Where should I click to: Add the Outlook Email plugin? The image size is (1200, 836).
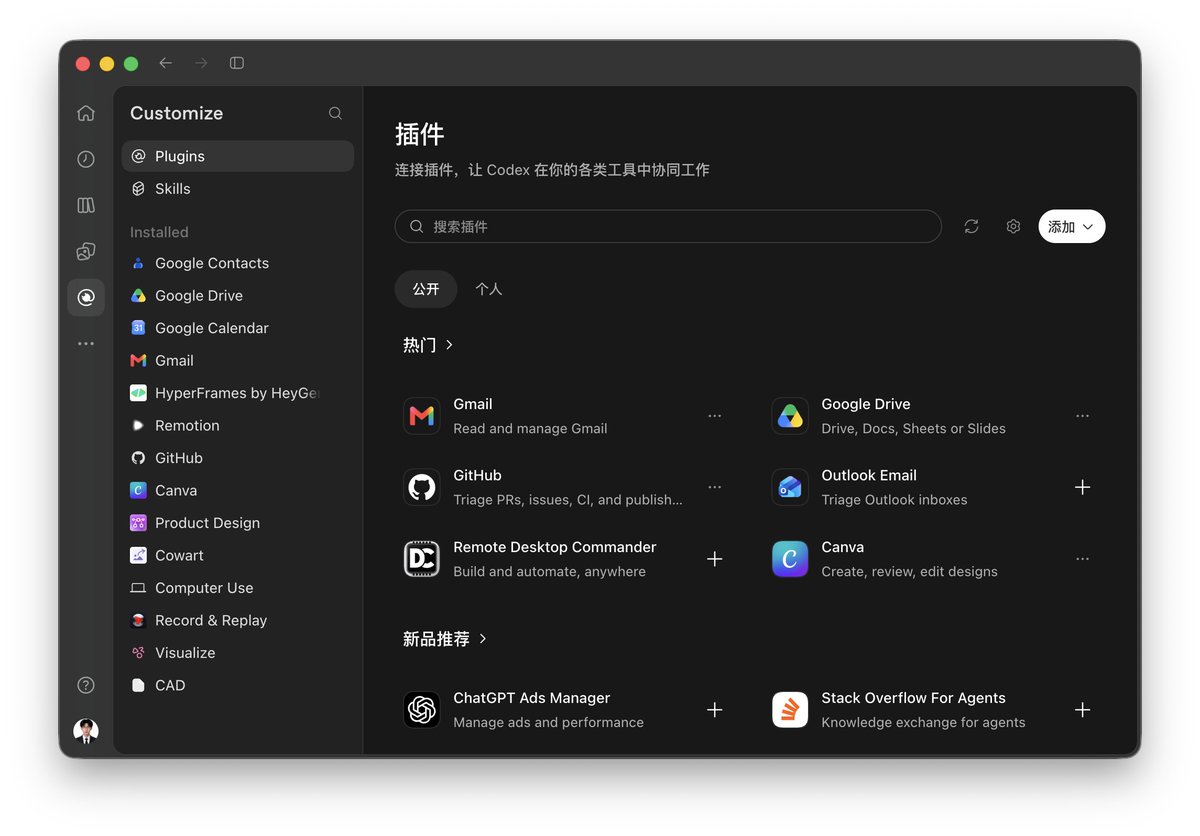1082,487
